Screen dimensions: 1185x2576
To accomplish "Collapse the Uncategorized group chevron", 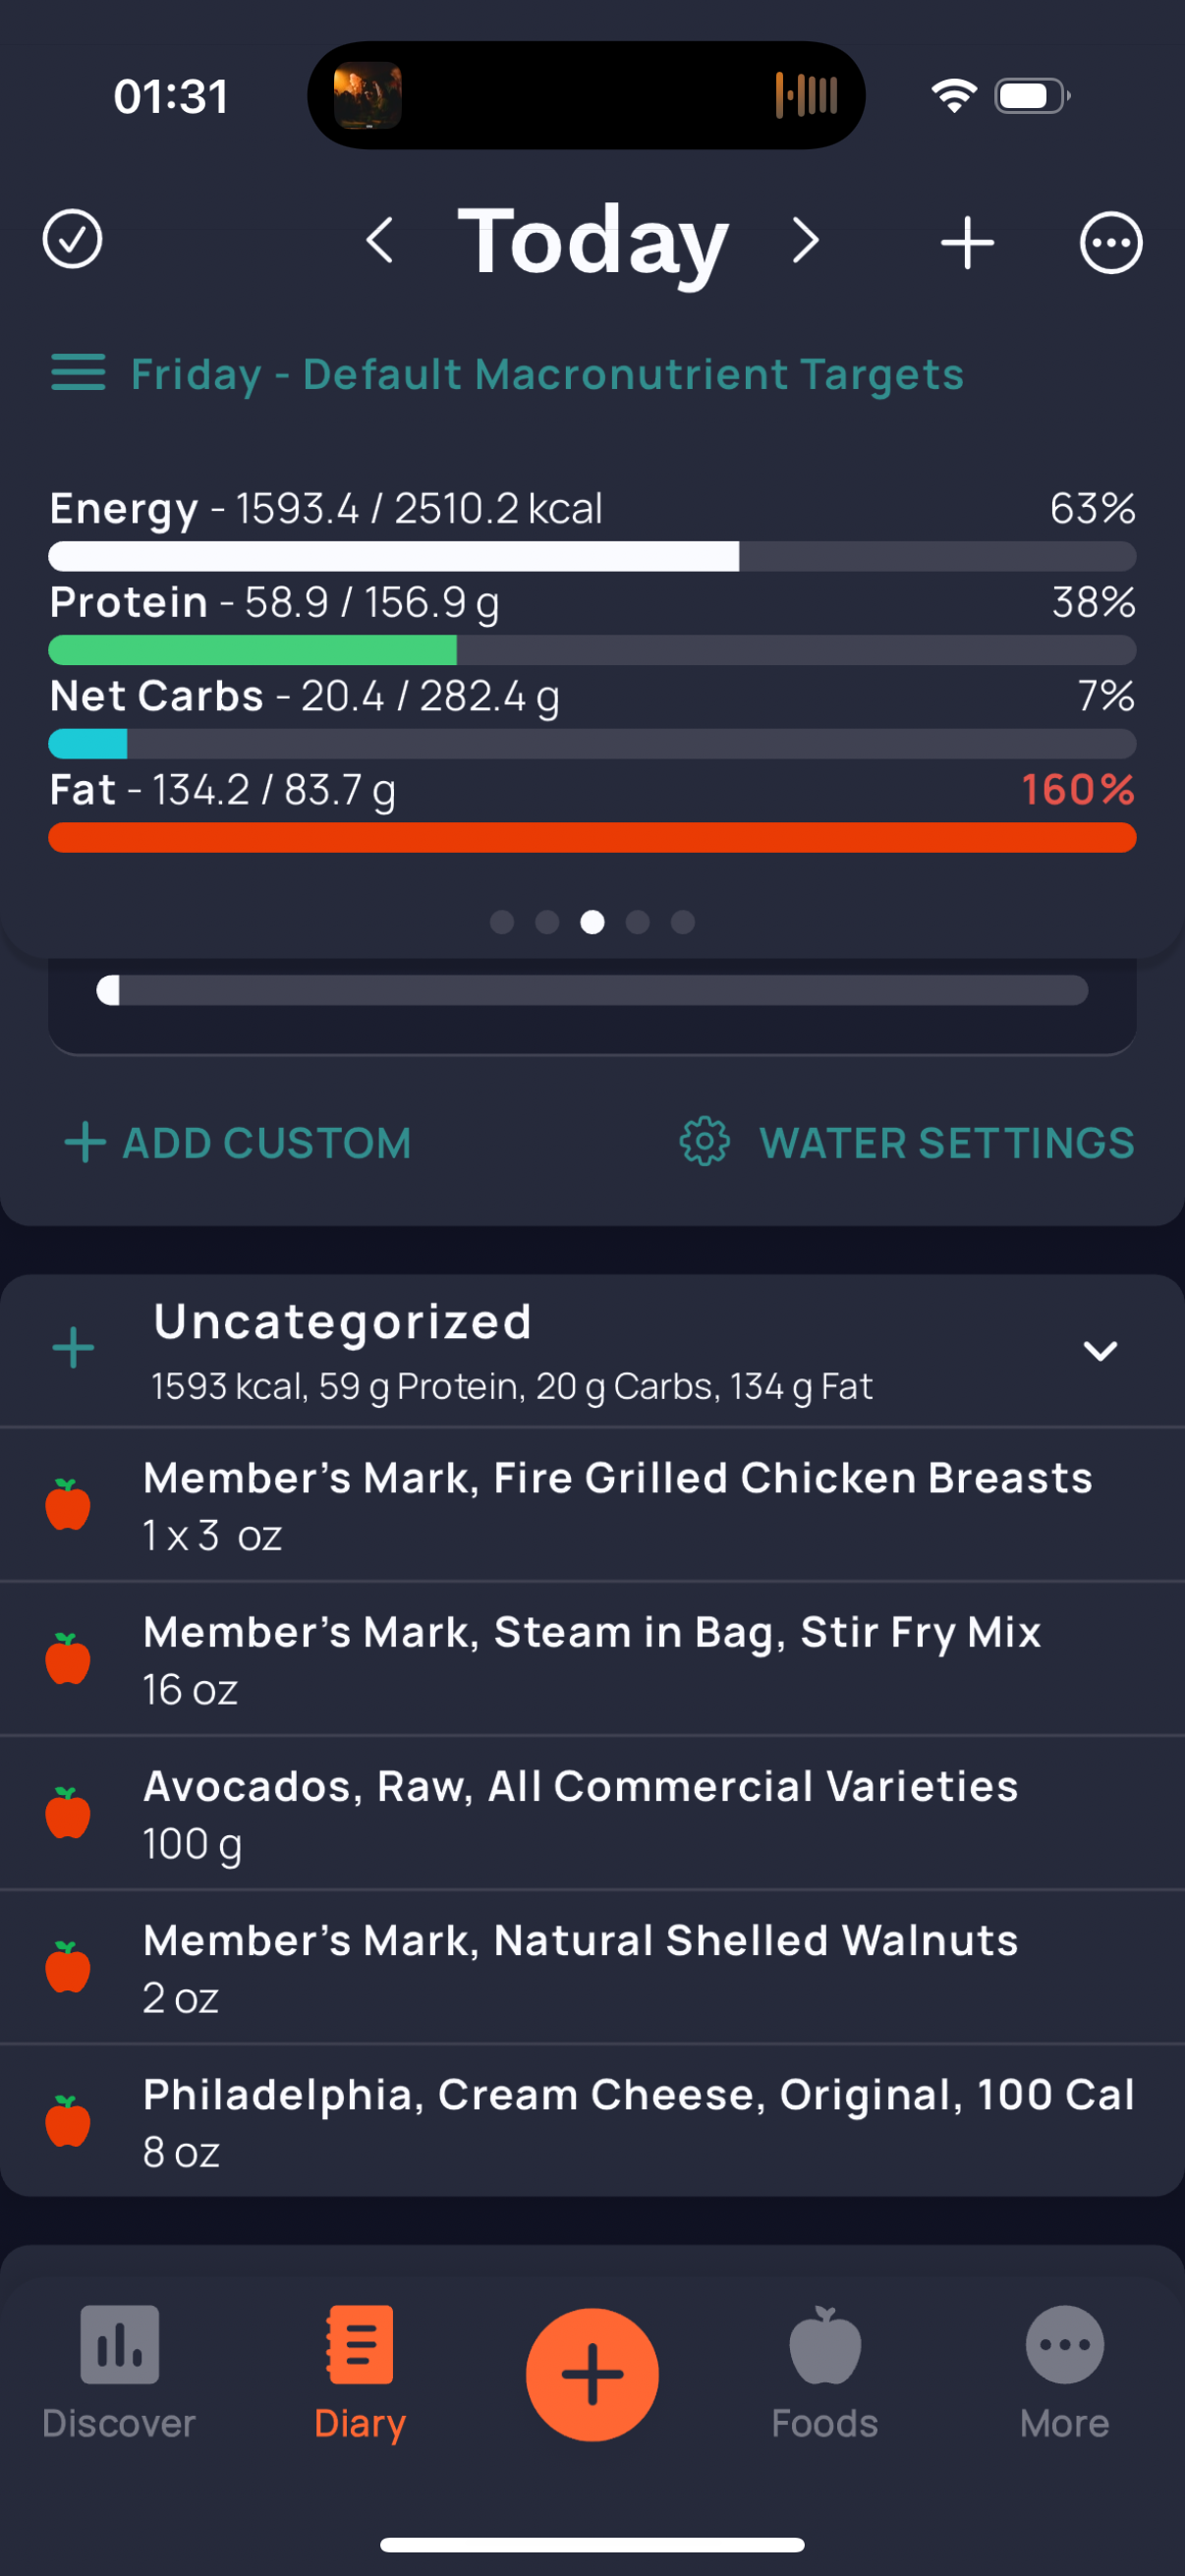I will tap(1100, 1351).
